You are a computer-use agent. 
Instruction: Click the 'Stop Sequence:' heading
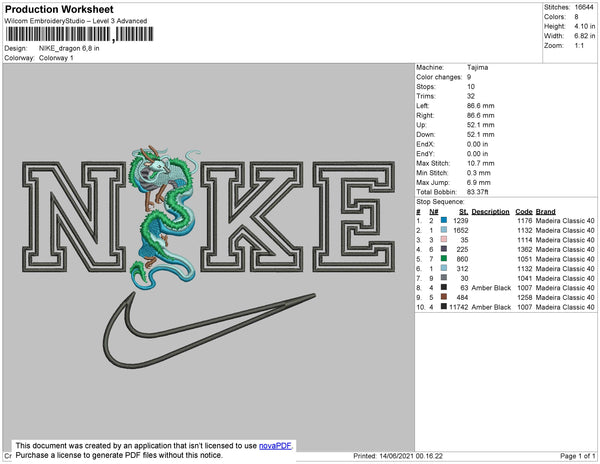click(x=440, y=202)
